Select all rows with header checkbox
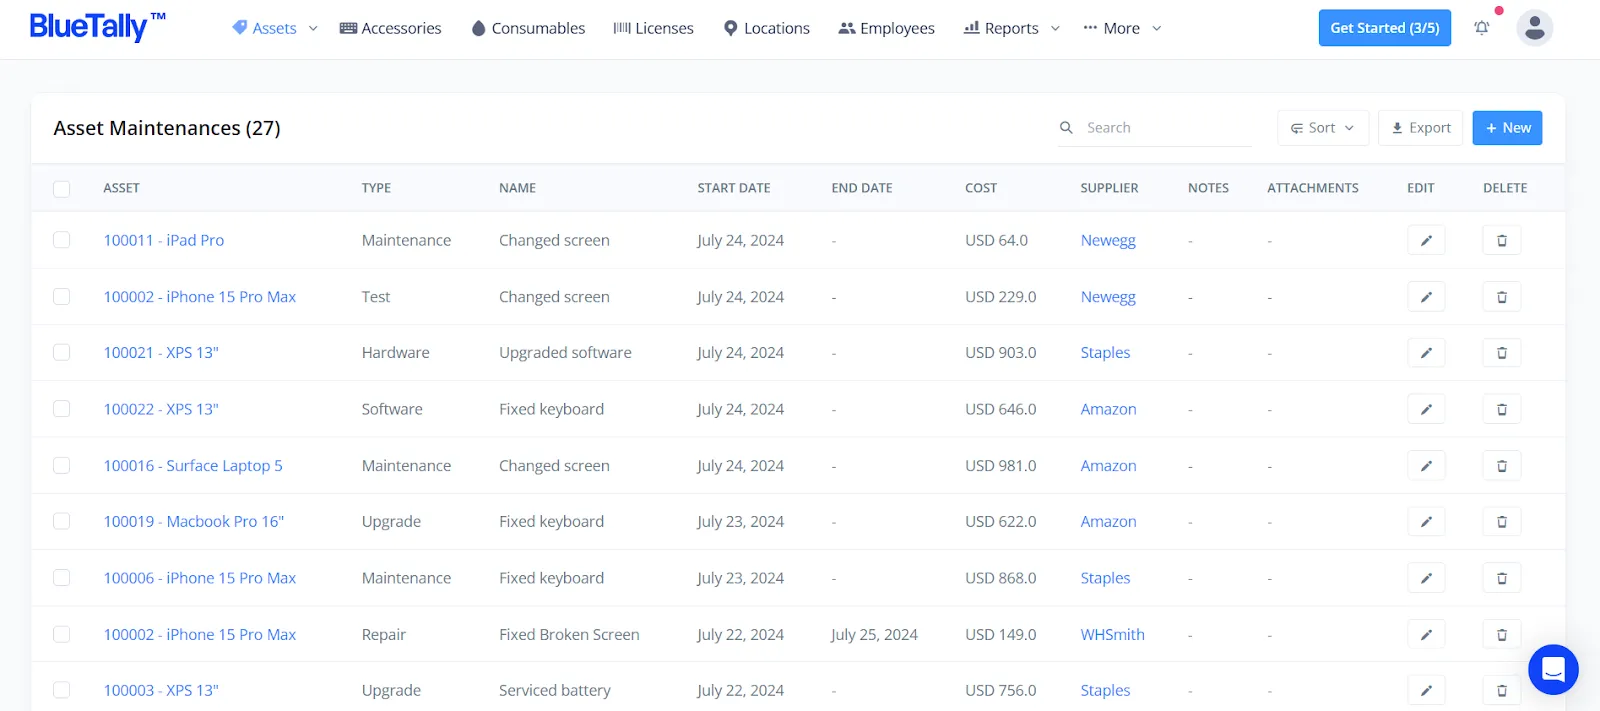This screenshot has width=1600, height=711. click(62, 188)
